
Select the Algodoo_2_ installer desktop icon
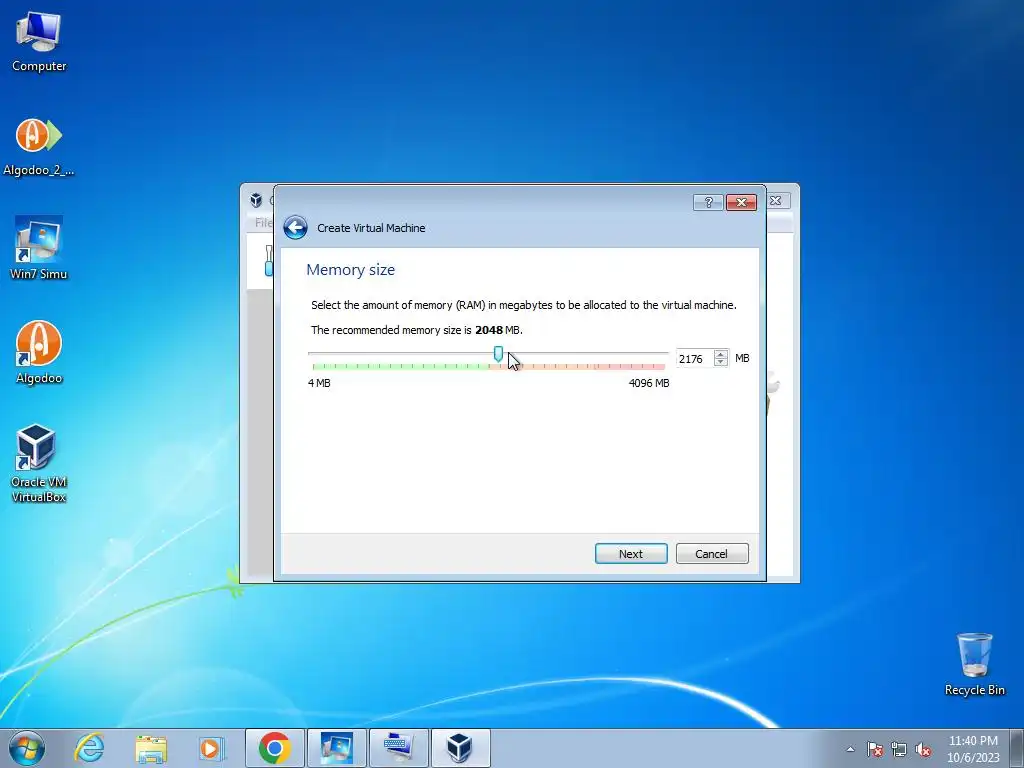(39, 147)
